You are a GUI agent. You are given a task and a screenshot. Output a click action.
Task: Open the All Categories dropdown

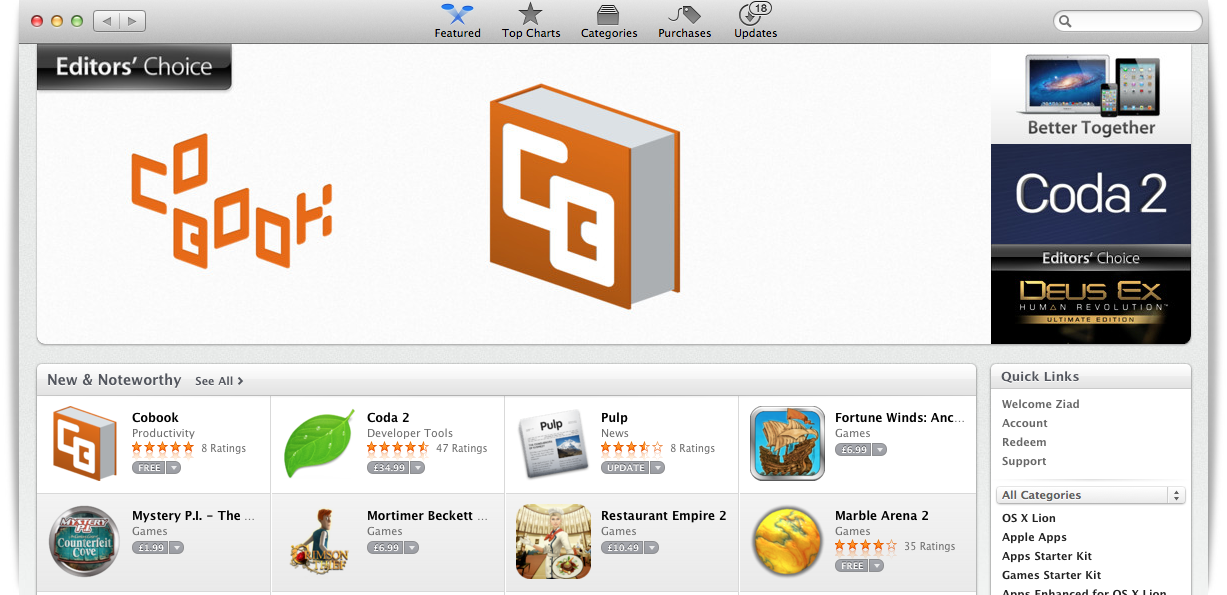pos(1091,495)
